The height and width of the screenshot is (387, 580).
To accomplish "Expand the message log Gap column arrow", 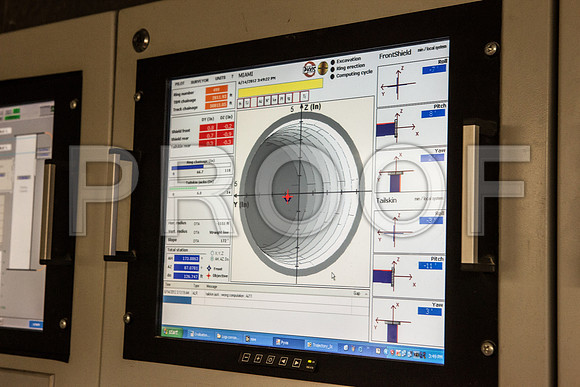I will [x=366, y=293].
